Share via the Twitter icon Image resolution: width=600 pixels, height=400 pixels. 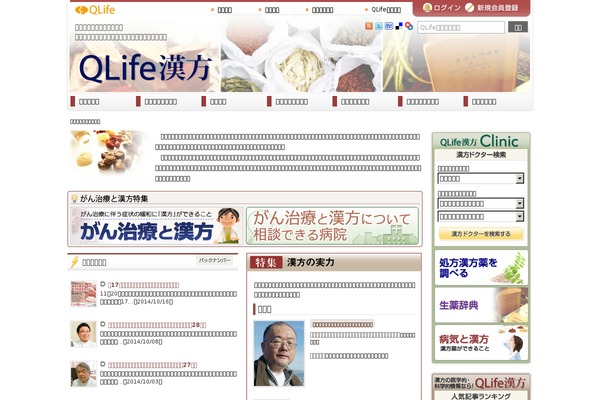(x=379, y=26)
